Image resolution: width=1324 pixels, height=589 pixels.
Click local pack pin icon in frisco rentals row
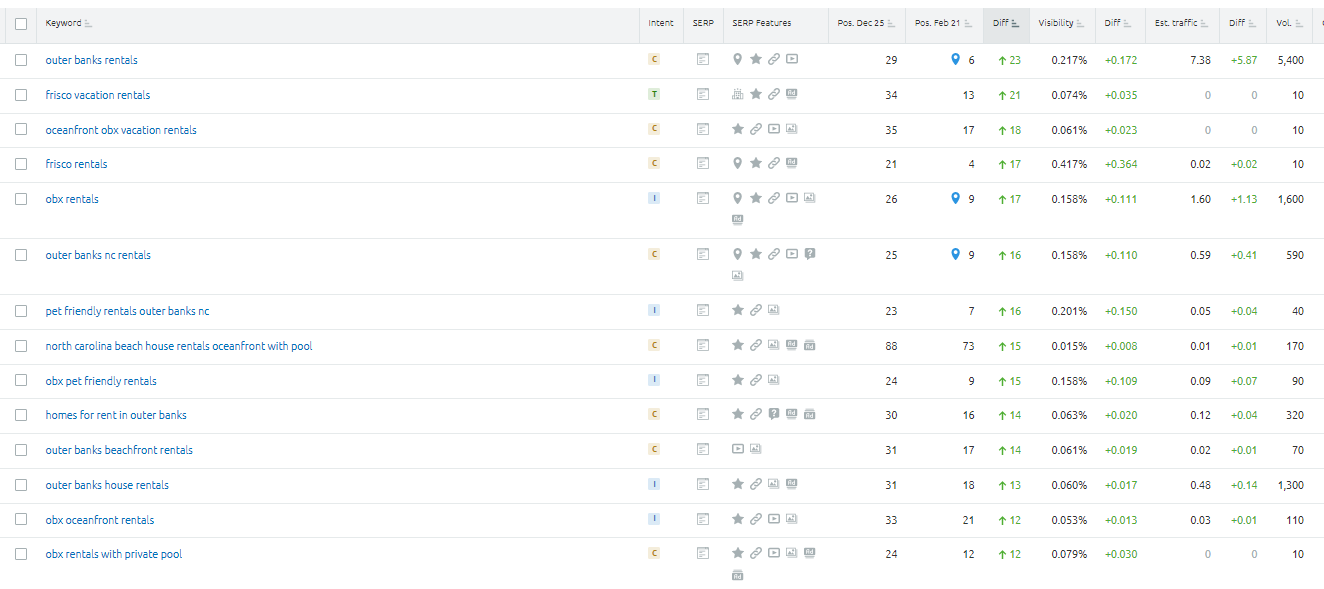pyautogui.click(x=737, y=164)
